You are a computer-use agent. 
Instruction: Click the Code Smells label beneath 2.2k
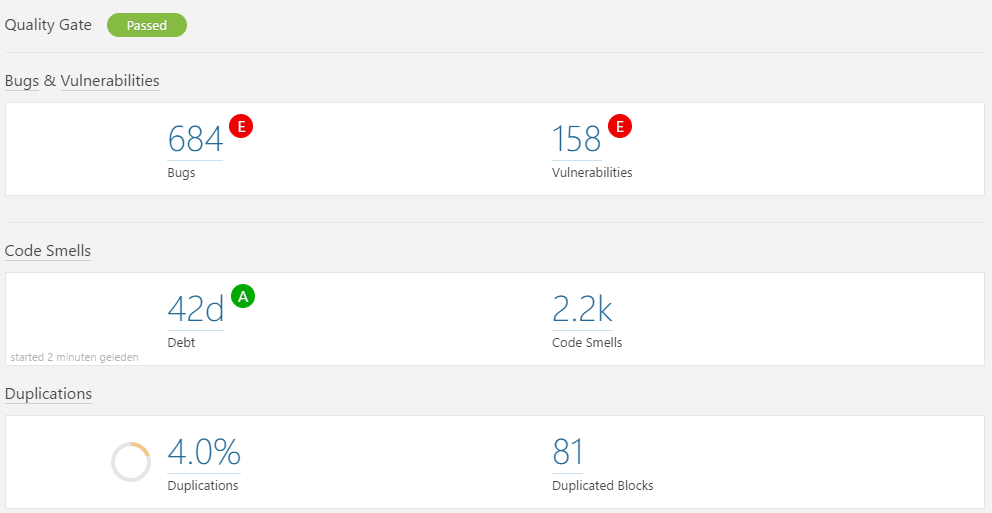pos(587,342)
